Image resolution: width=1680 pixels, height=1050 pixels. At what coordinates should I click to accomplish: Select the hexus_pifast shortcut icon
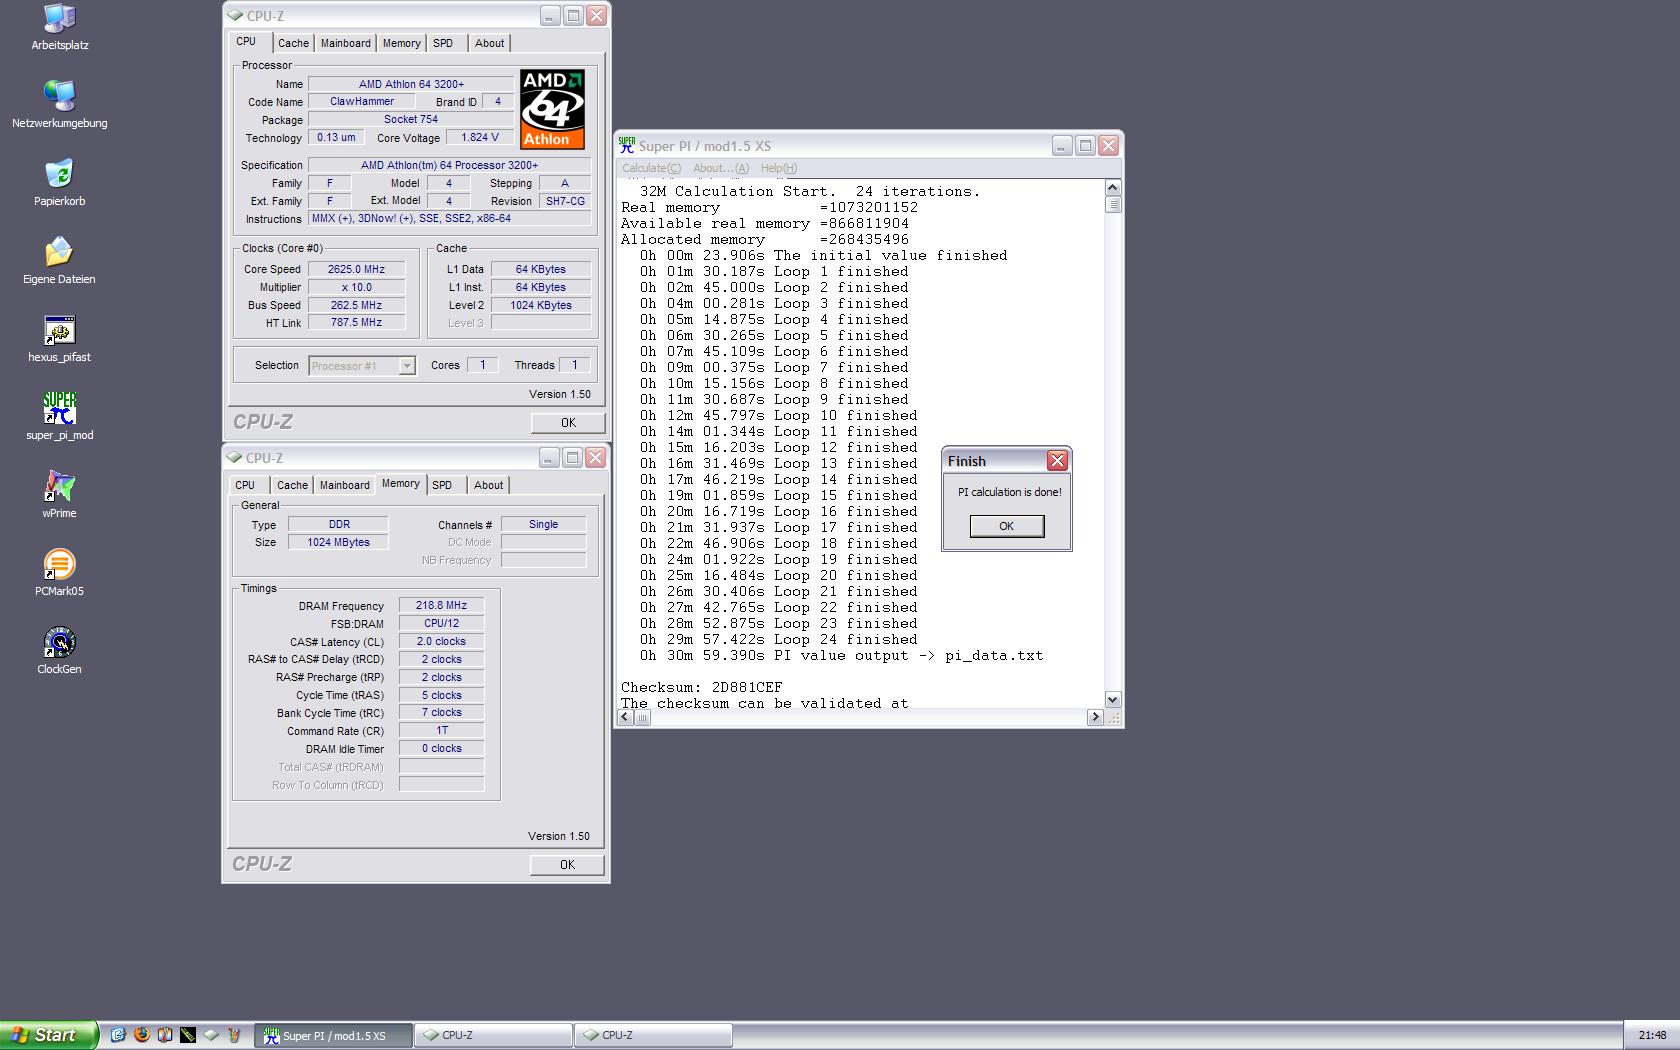tap(59, 339)
